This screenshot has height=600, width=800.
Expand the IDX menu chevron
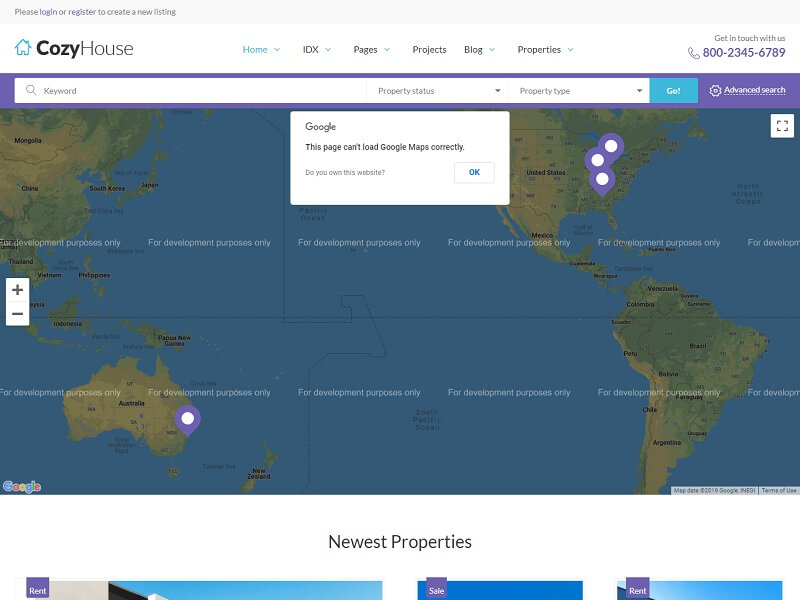(328, 49)
